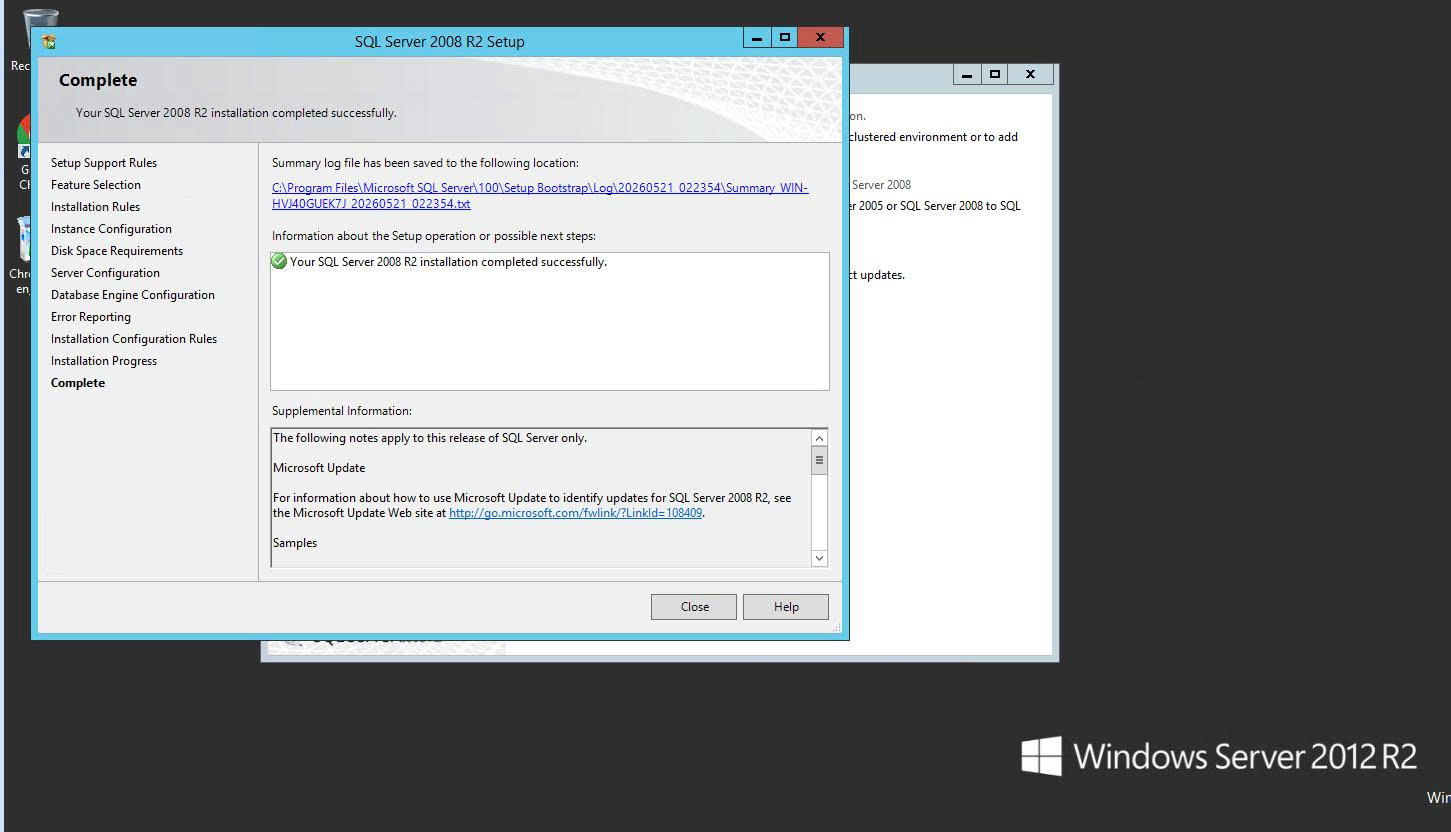1451x832 pixels.
Task: Minimize the background installation center window
Action: [x=966, y=75]
